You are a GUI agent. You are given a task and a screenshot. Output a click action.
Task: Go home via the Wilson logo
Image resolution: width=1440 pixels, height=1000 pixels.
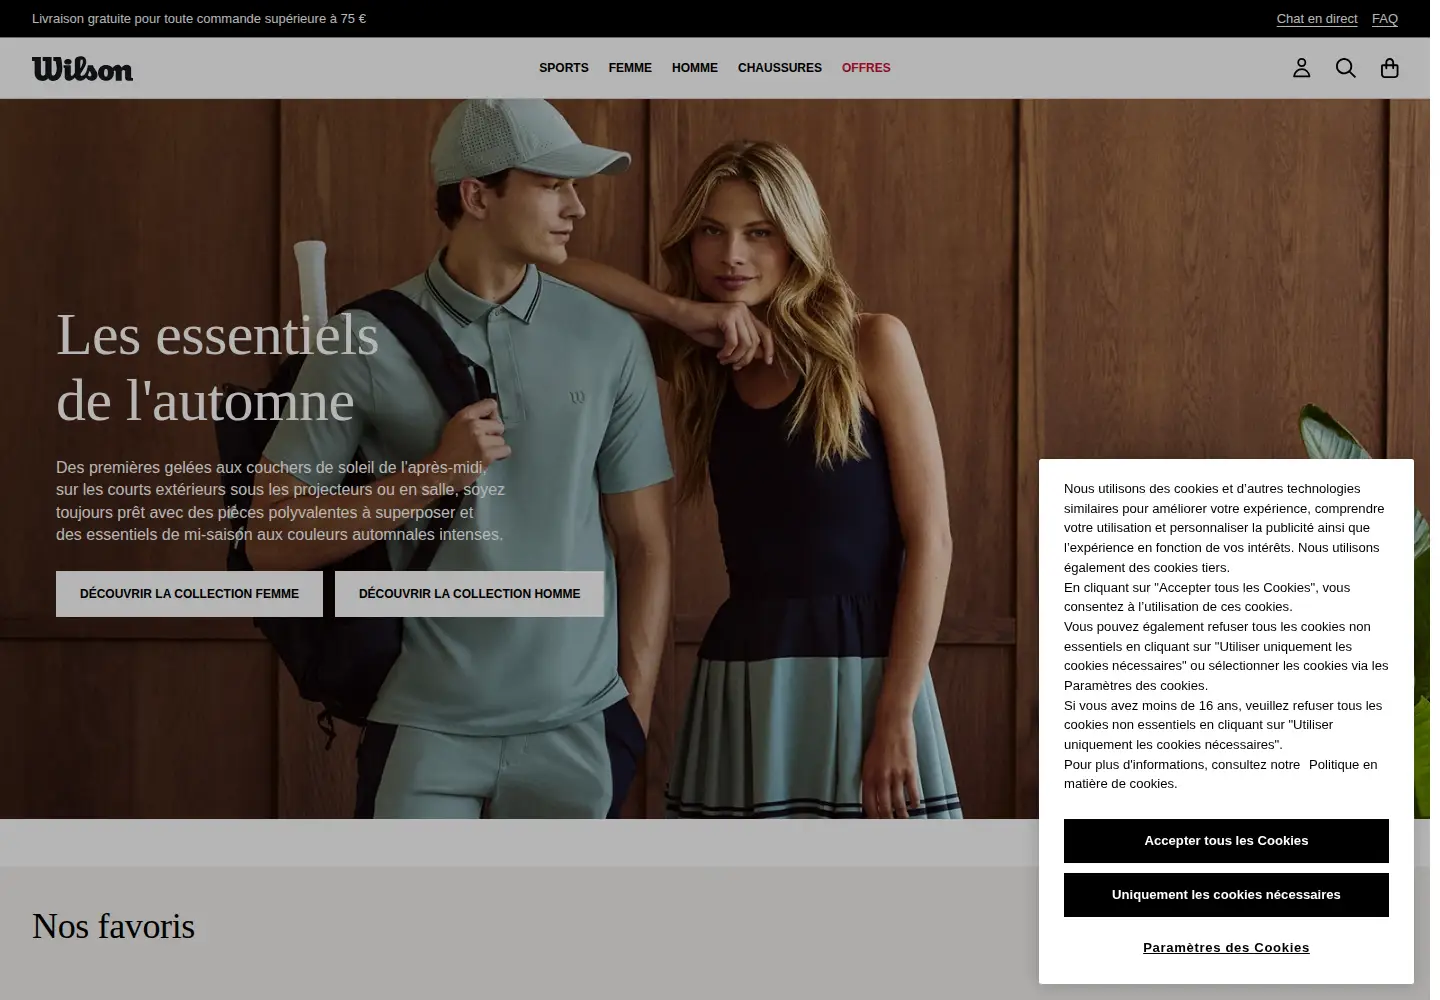(x=82, y=68)
